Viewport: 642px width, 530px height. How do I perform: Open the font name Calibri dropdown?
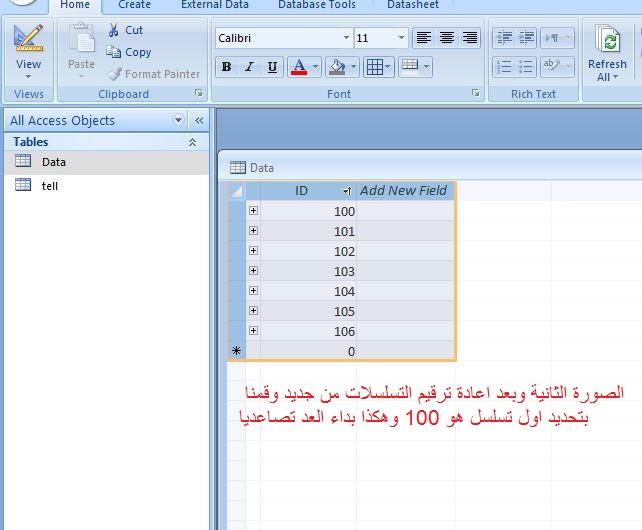click(x=347, y=38)
